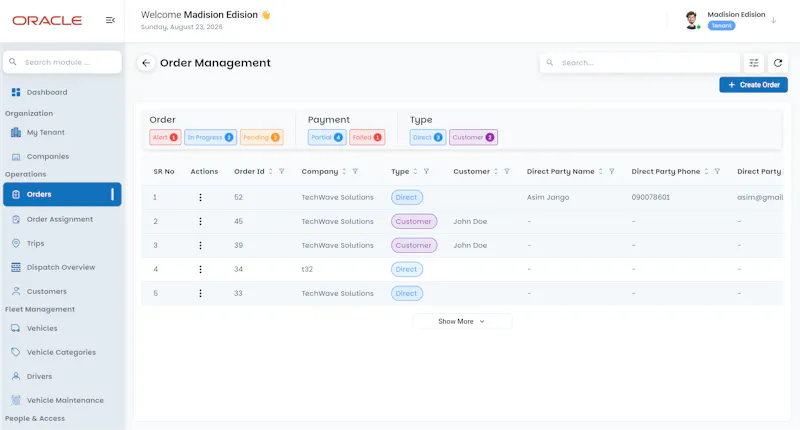Sort by Direct Party Name
This screenshot has height=430, width=800.
tap(600, 171)
